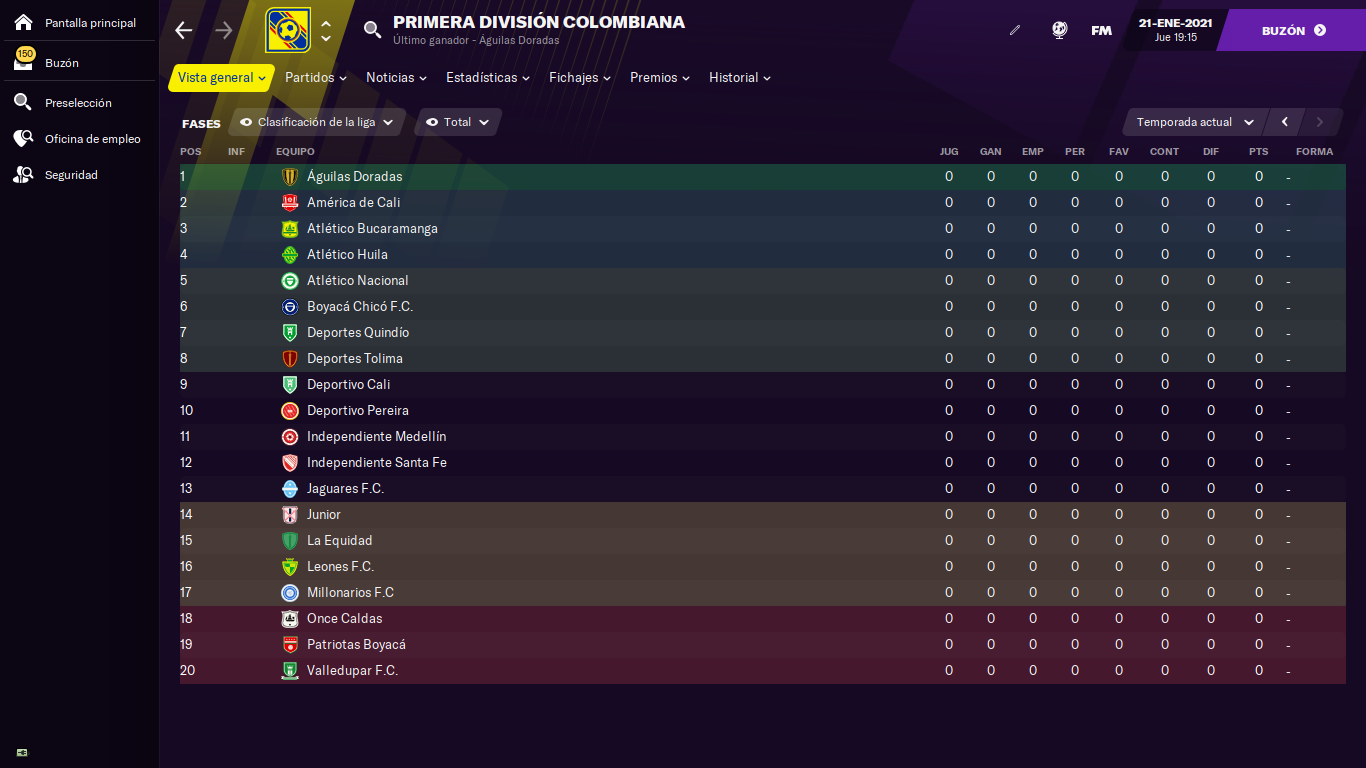Click the Primera División league badge
Screen dimensions: 1366x768
(x=288, y=30)
